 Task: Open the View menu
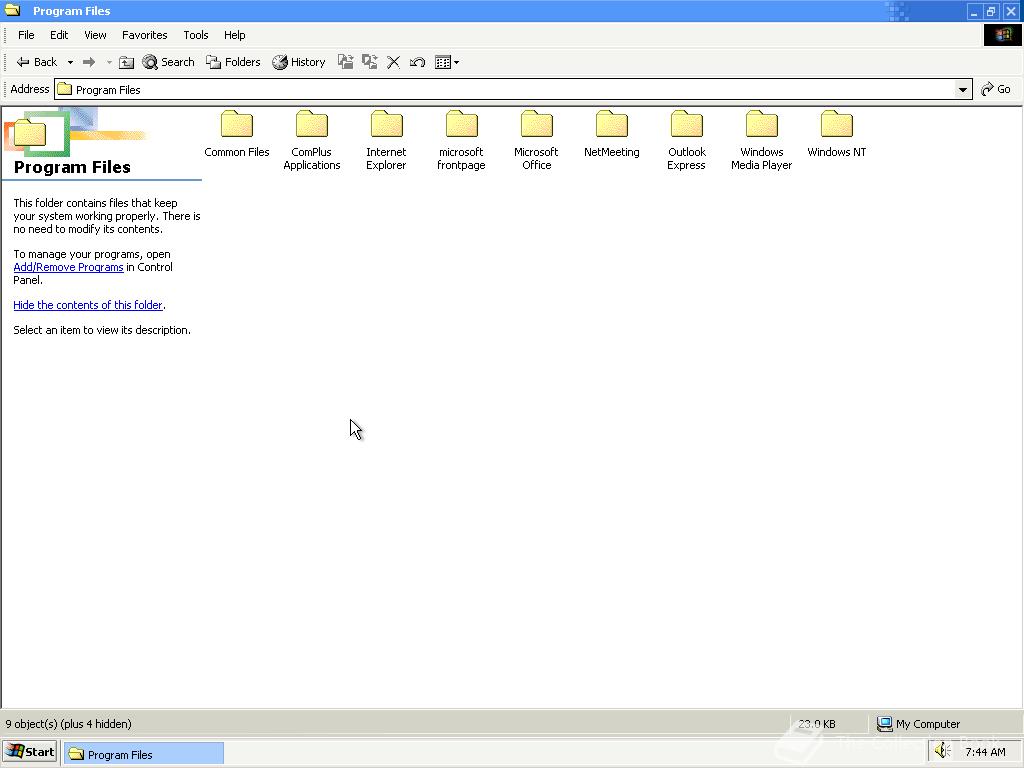(95, 35)
